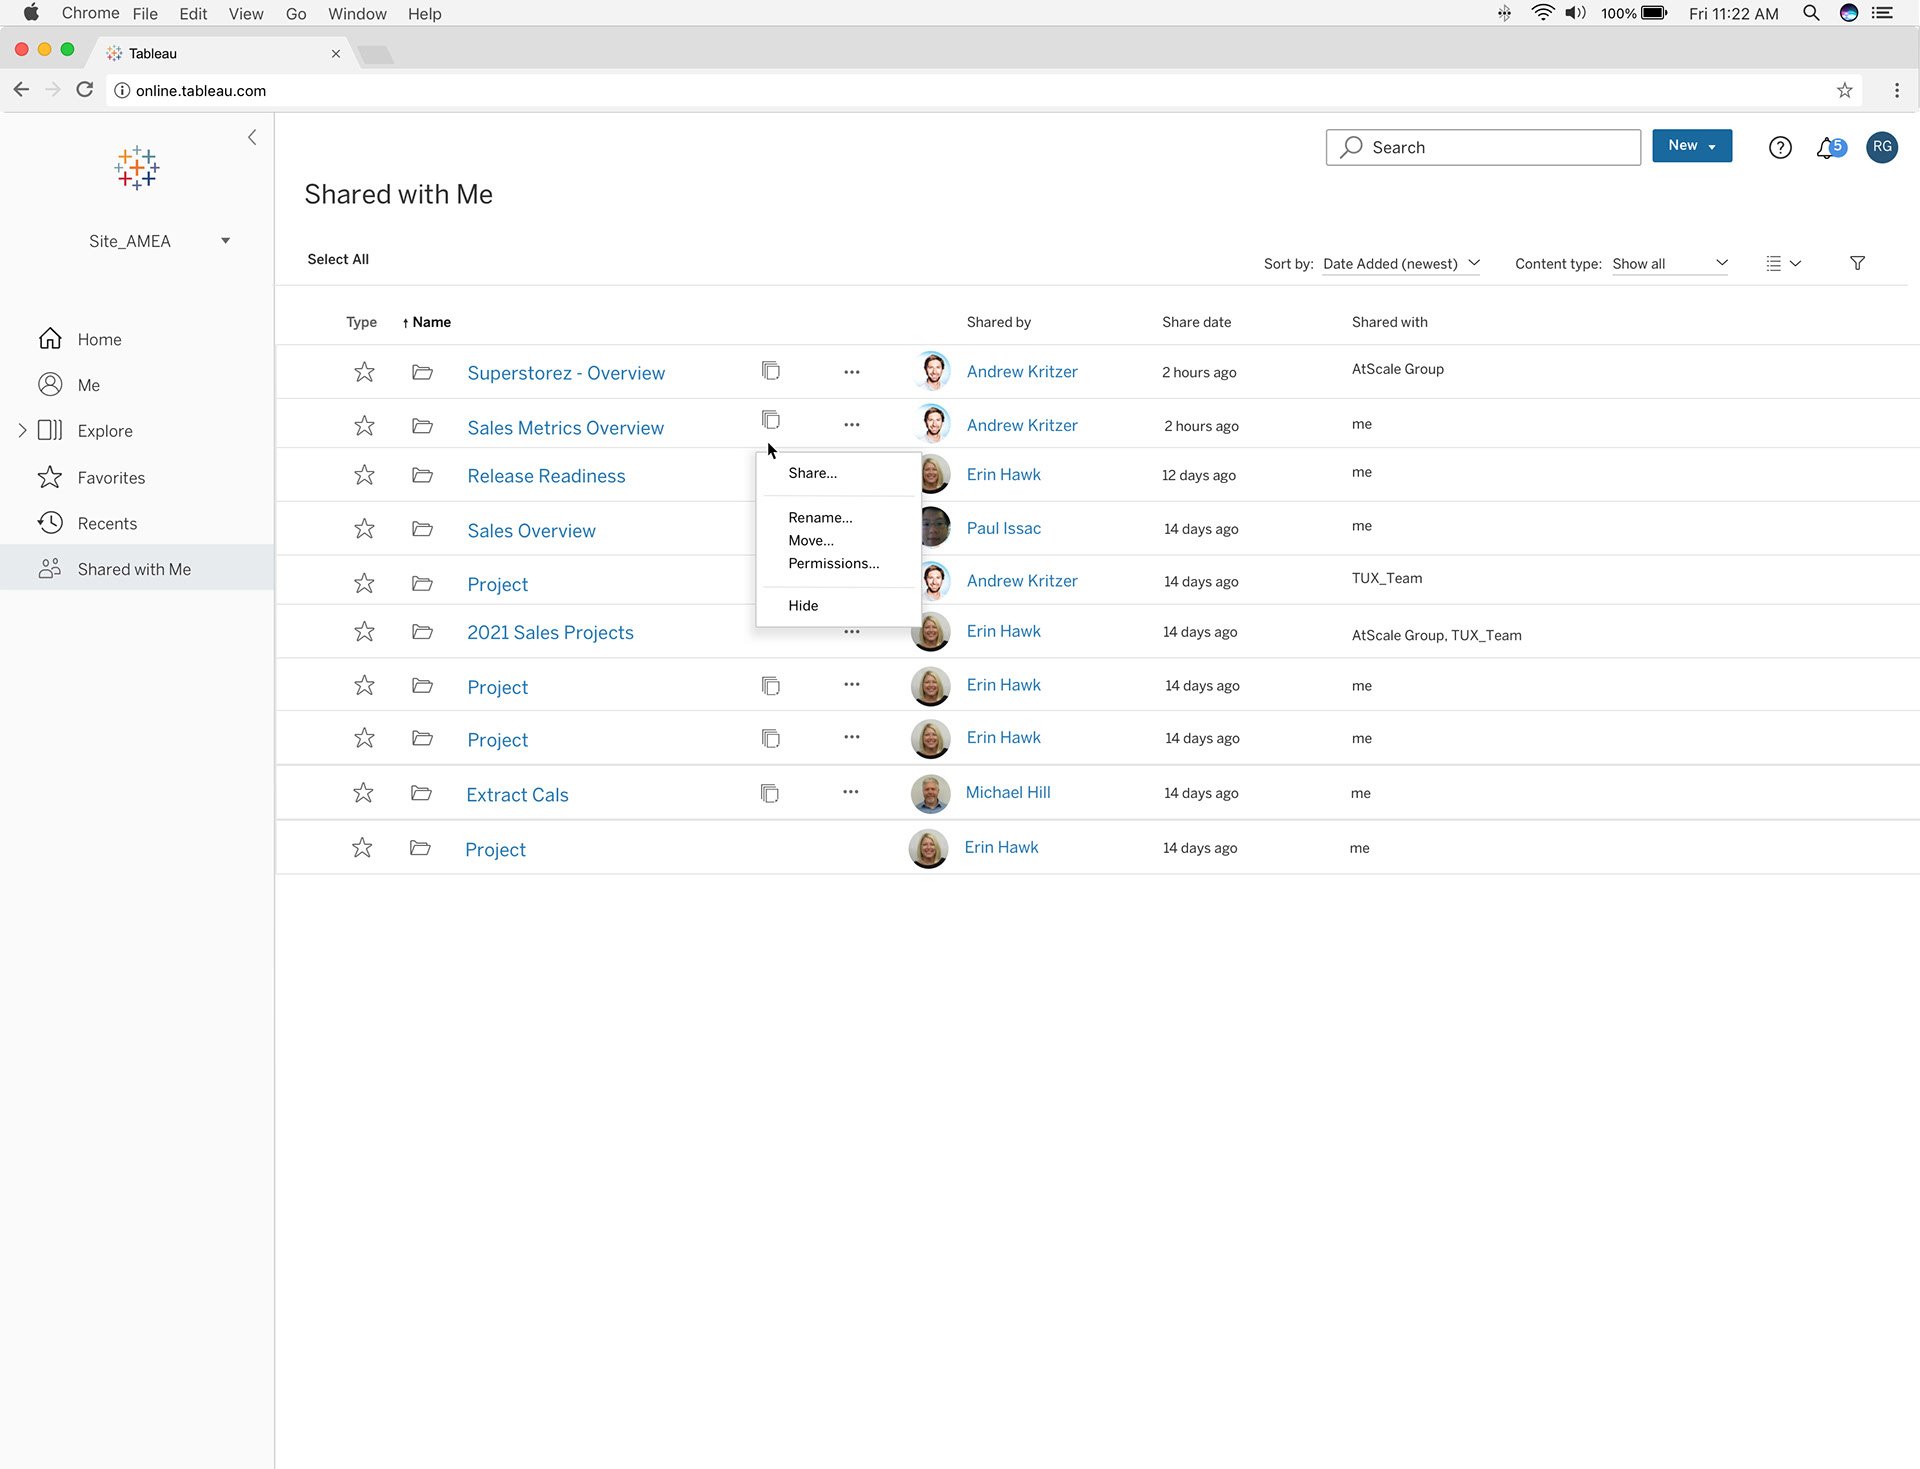The height and width of the screenshot is (1469, 1920).
Task: Star the Release Readiness project
Action: (364, 475)
